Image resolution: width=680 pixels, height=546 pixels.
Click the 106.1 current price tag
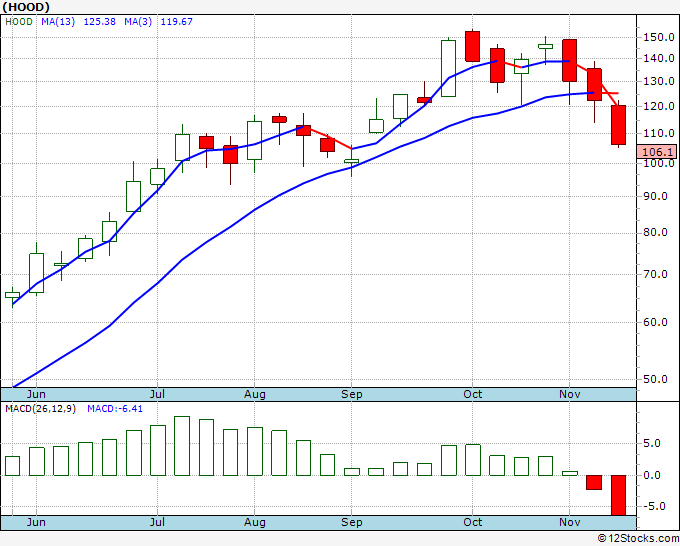(x=657, y=152)
